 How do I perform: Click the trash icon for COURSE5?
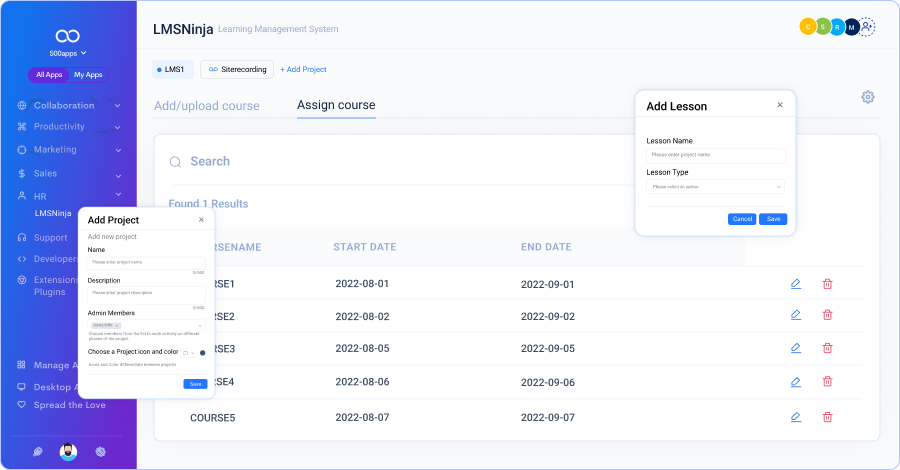827,417
